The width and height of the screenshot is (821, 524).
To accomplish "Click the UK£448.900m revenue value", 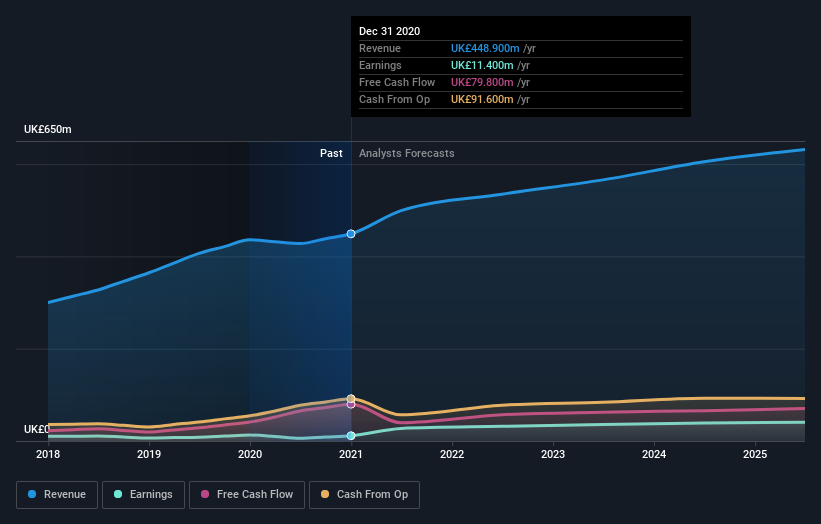I will (485, 48).
